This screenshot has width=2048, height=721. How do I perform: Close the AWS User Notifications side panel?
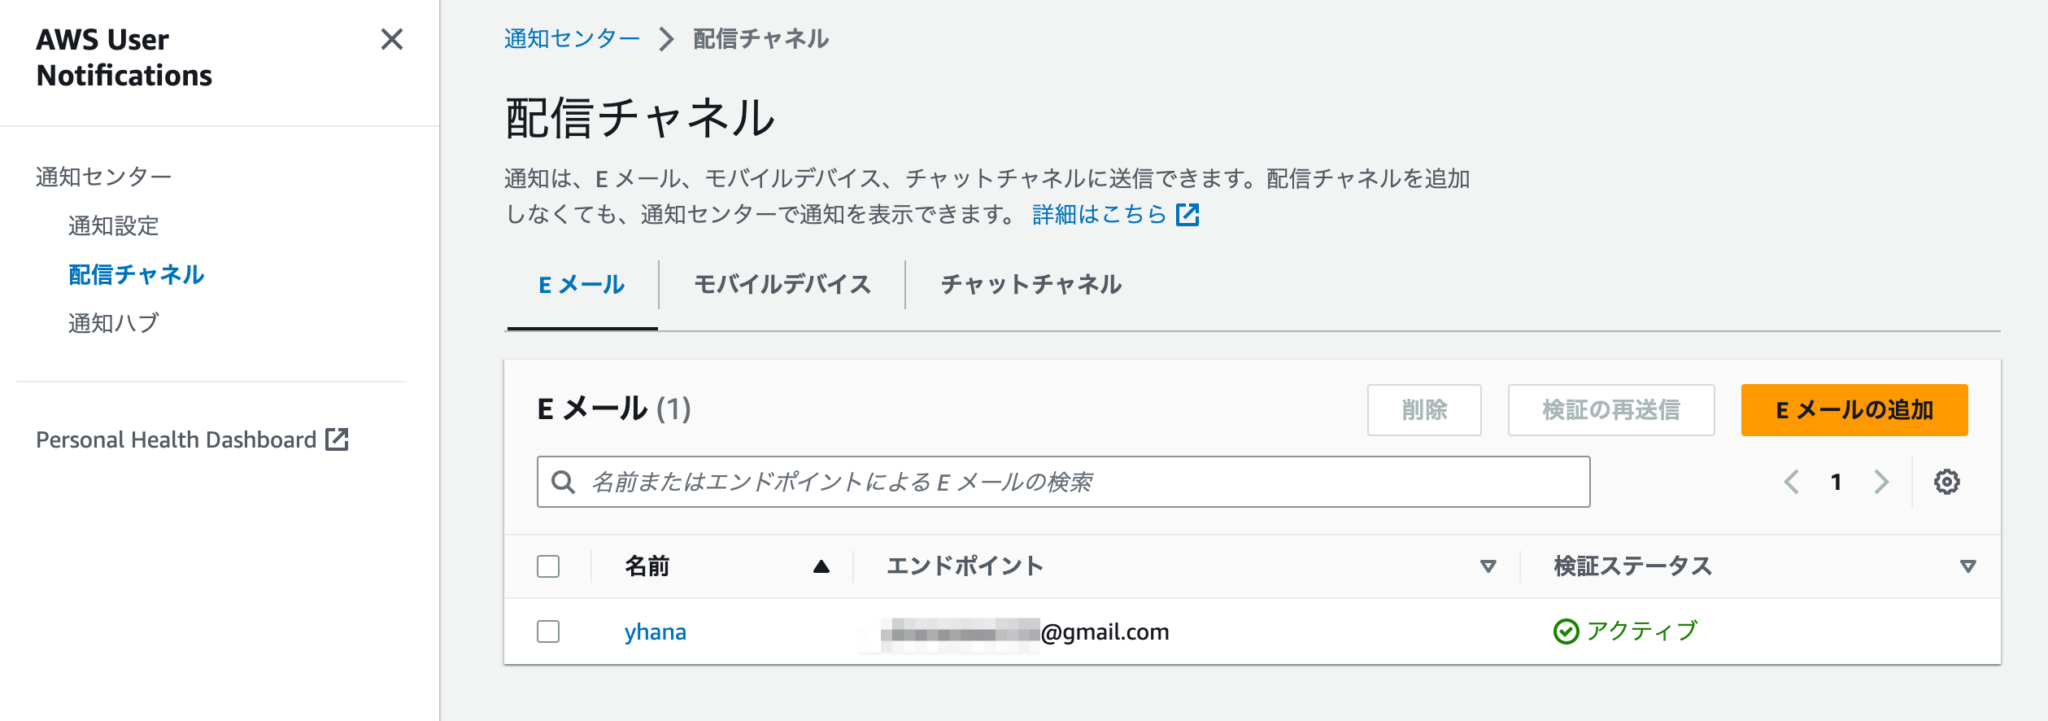(392, 40)
